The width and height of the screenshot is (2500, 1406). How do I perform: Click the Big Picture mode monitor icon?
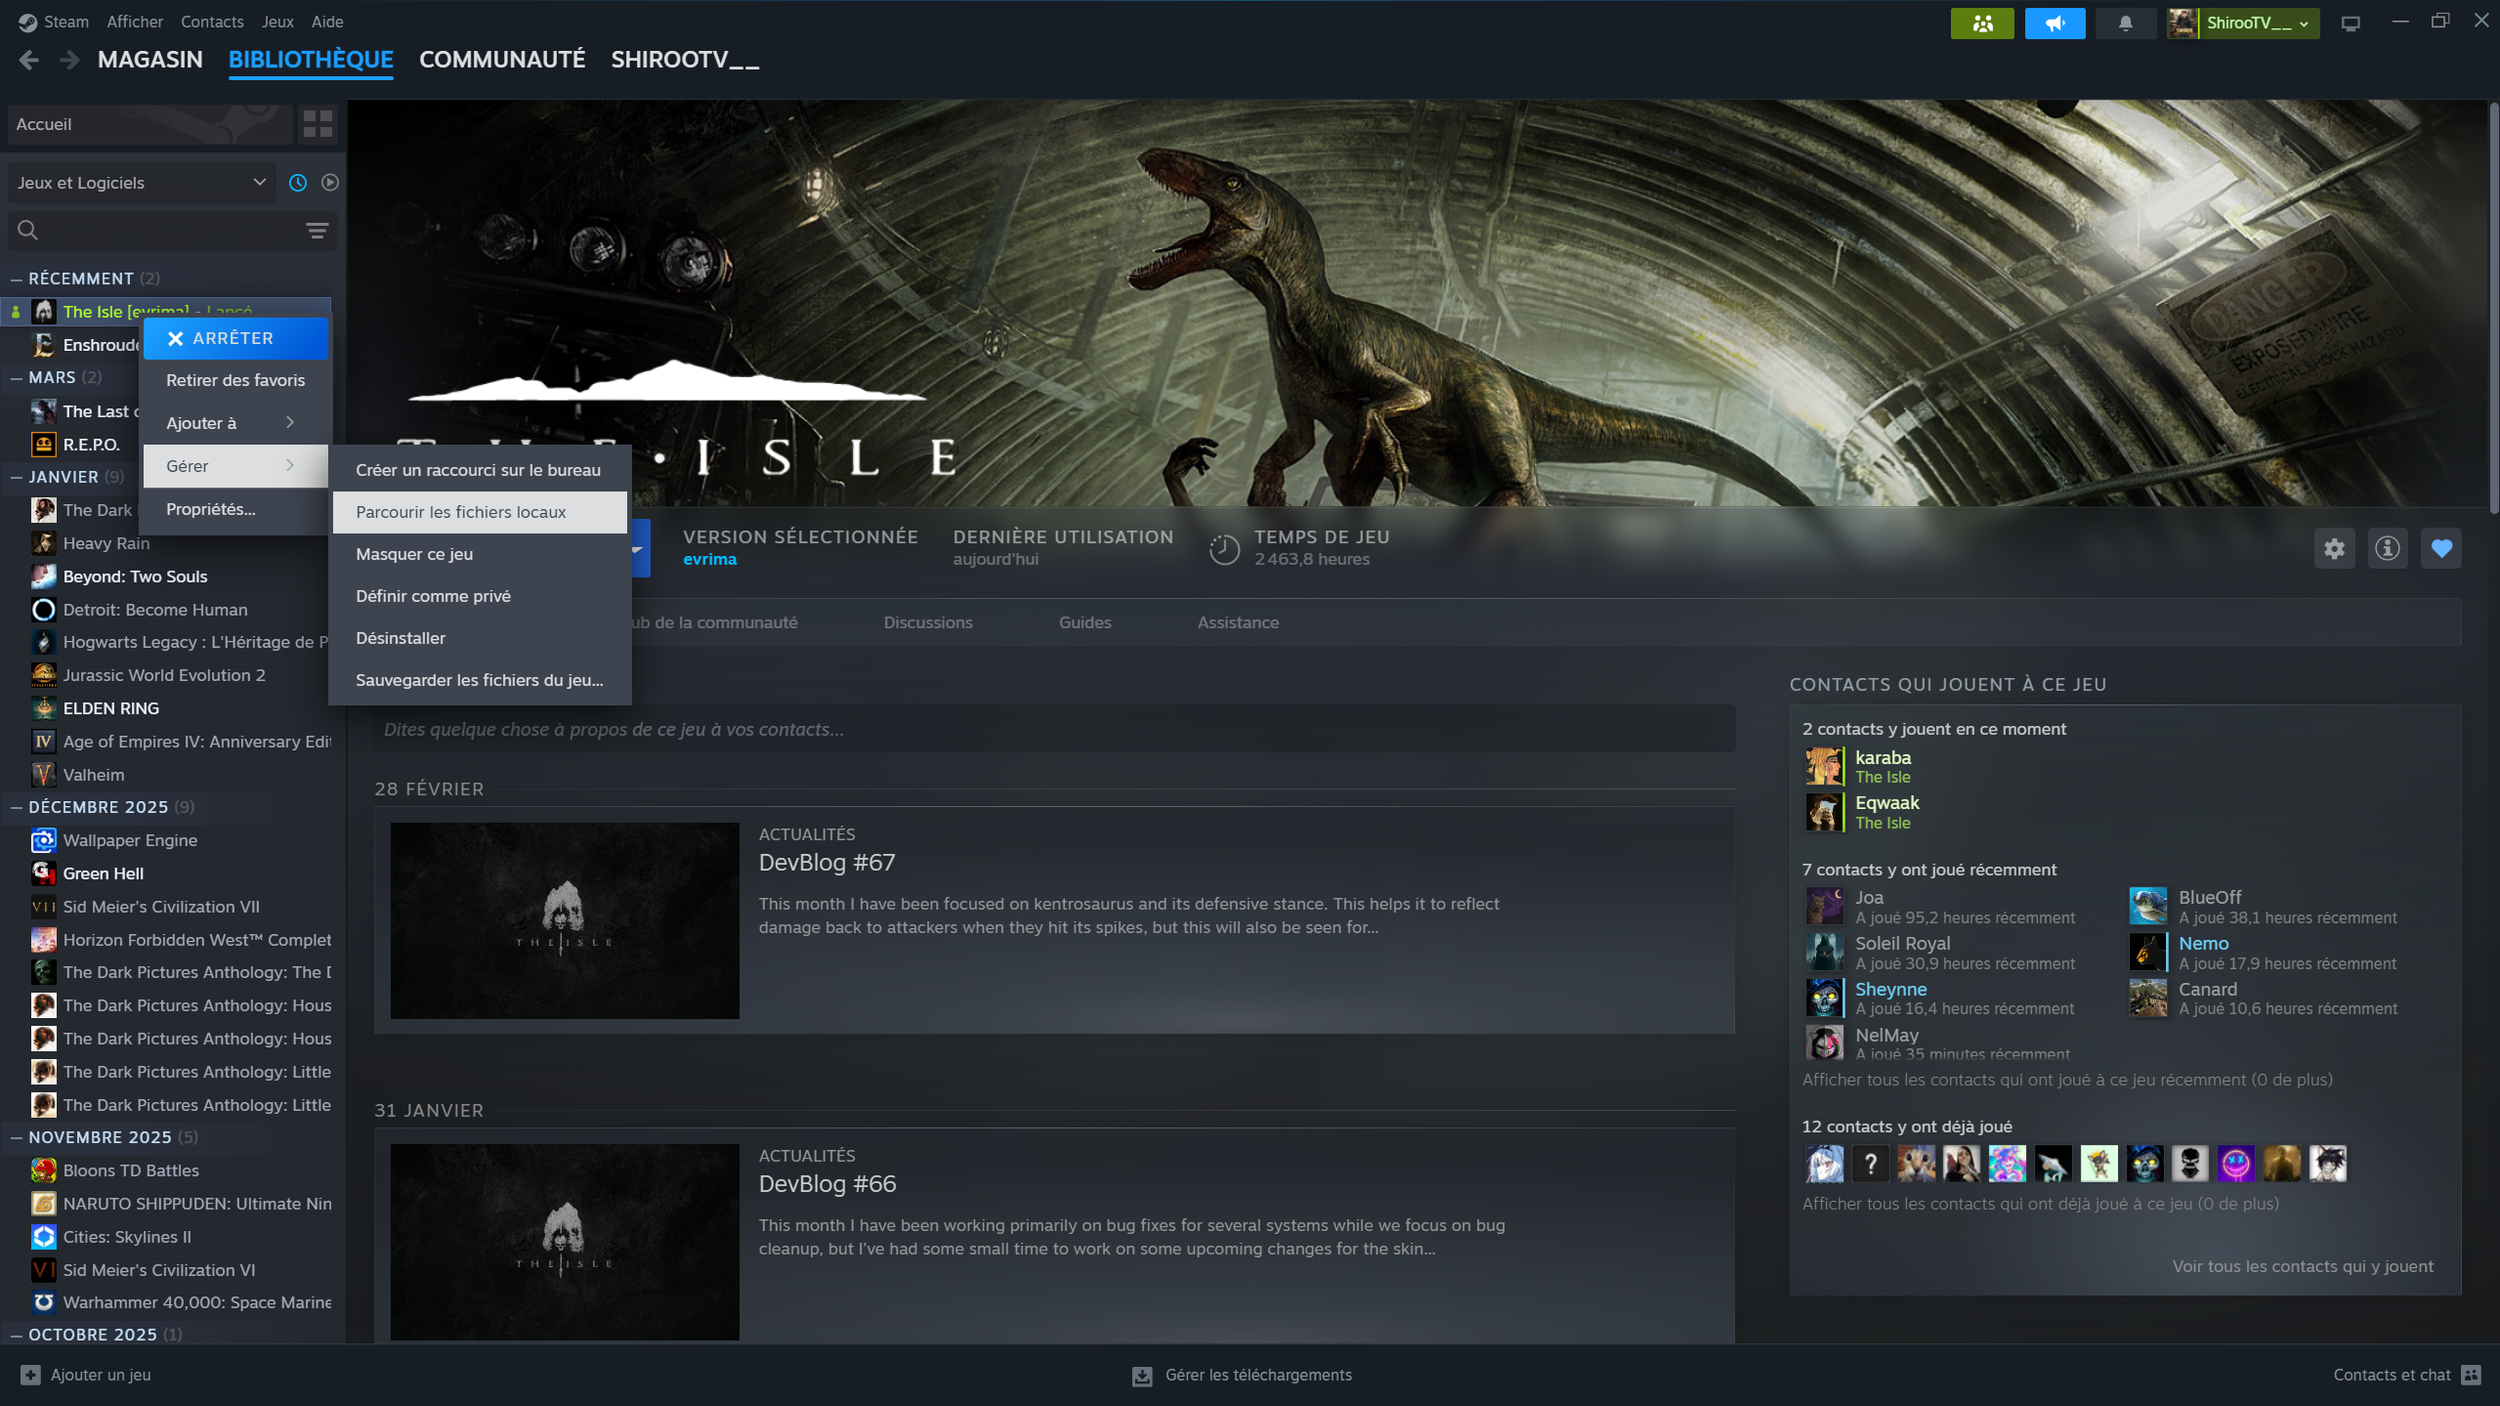(x=2350, y=23)
